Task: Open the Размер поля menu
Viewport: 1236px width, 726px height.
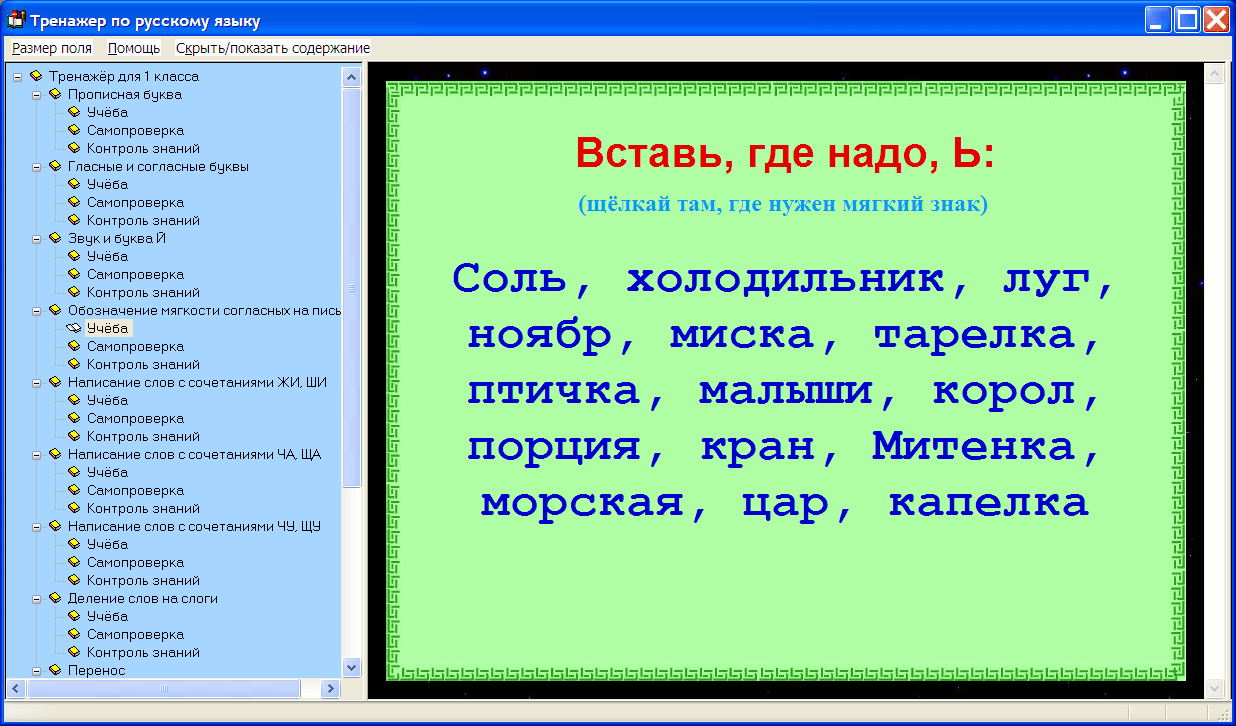Action: click(52, 48)
